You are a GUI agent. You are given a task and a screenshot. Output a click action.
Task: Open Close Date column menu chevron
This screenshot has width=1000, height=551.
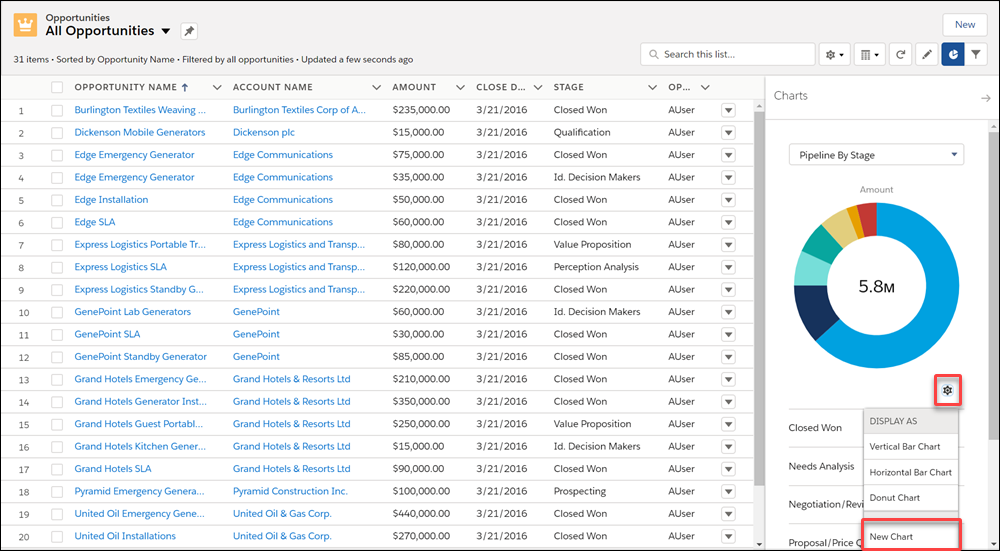tap(538, 87)
